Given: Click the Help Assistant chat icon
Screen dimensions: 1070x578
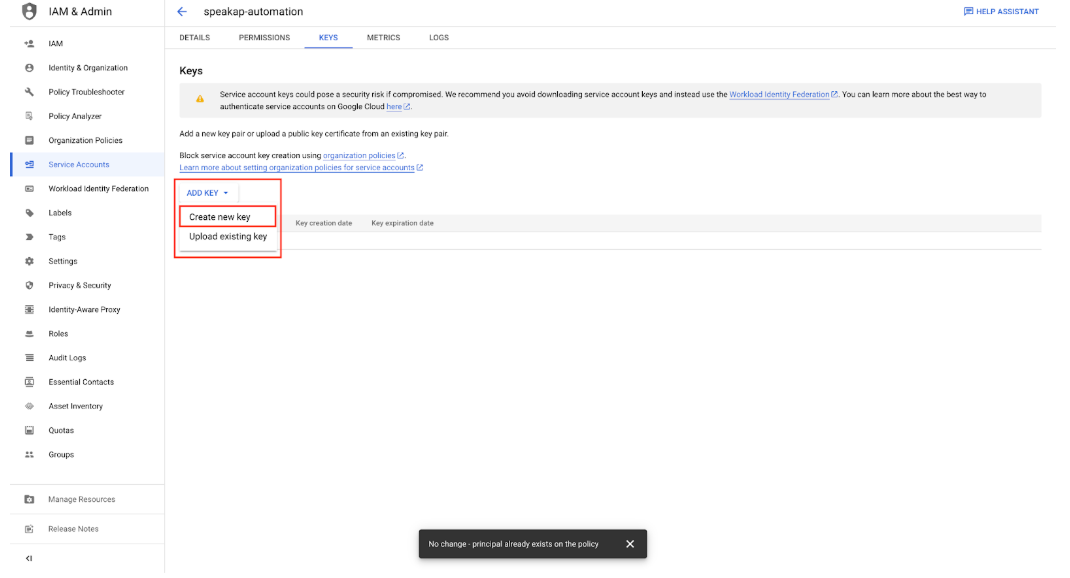Looking at the screenshot, I should [x=968, y=12].
